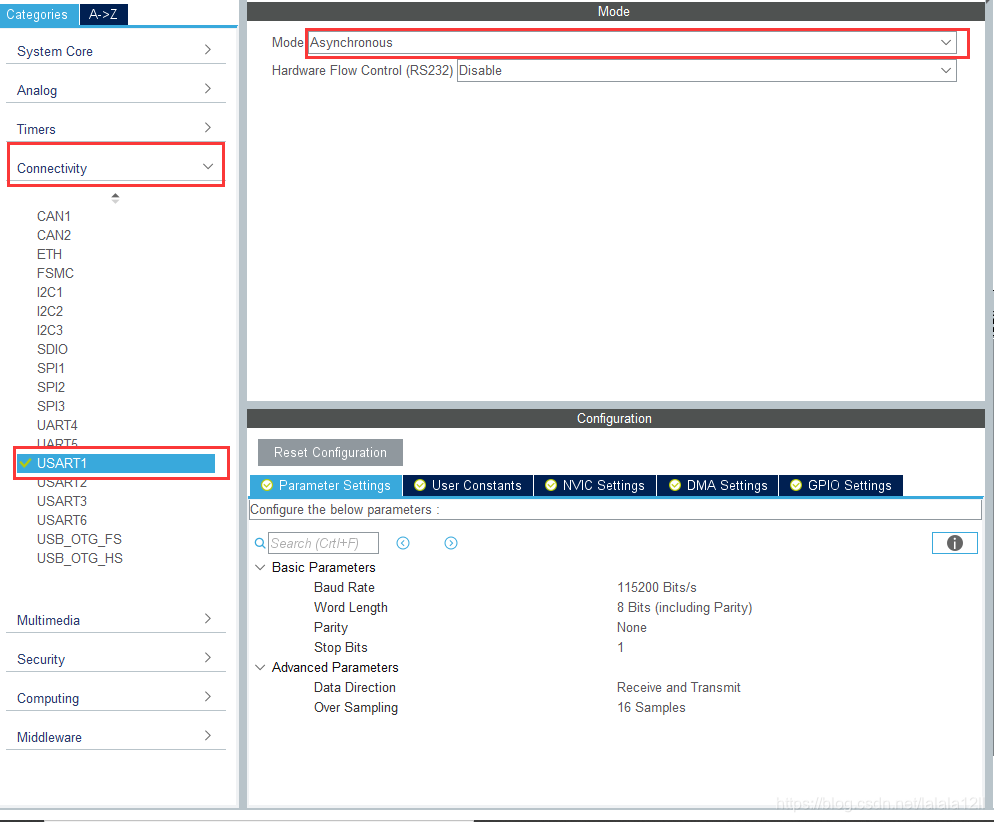Collapse the Basic Parameters group

pos(260,567)
